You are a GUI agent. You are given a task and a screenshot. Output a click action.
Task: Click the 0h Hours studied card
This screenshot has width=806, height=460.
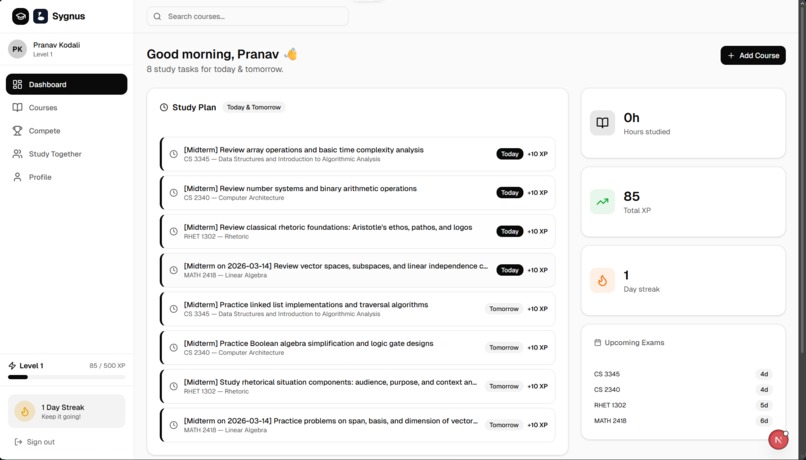[x=683, y=123]
